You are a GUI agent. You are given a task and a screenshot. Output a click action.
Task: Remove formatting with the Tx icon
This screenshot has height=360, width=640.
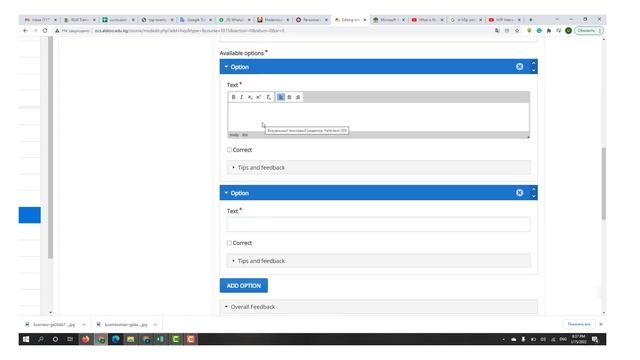click(x=268, y=97)
